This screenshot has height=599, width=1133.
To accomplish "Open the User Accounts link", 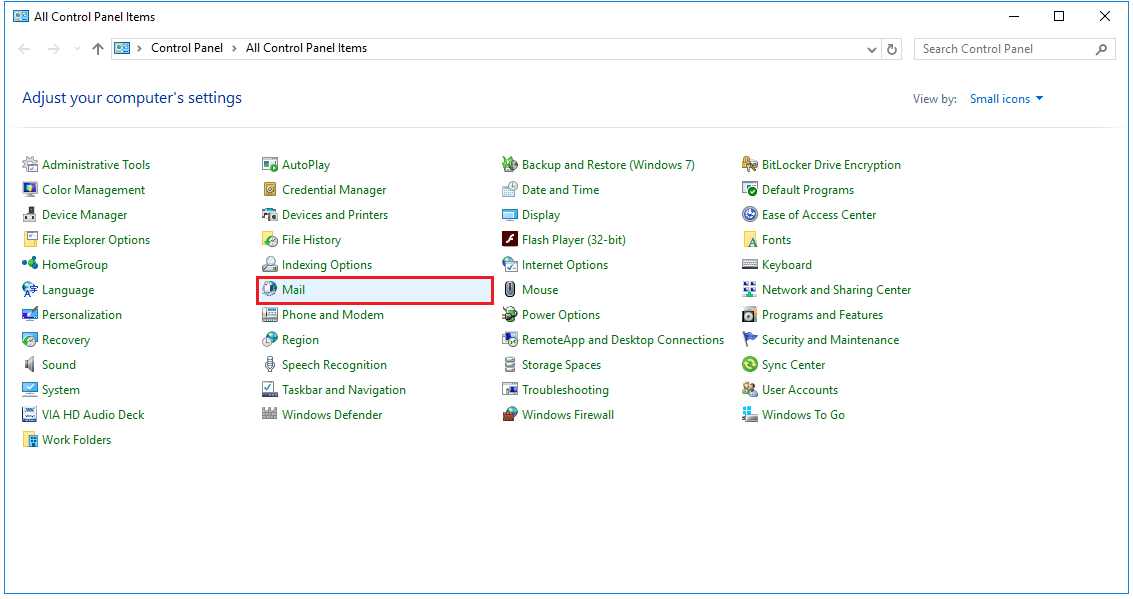I will click(799, 390).
